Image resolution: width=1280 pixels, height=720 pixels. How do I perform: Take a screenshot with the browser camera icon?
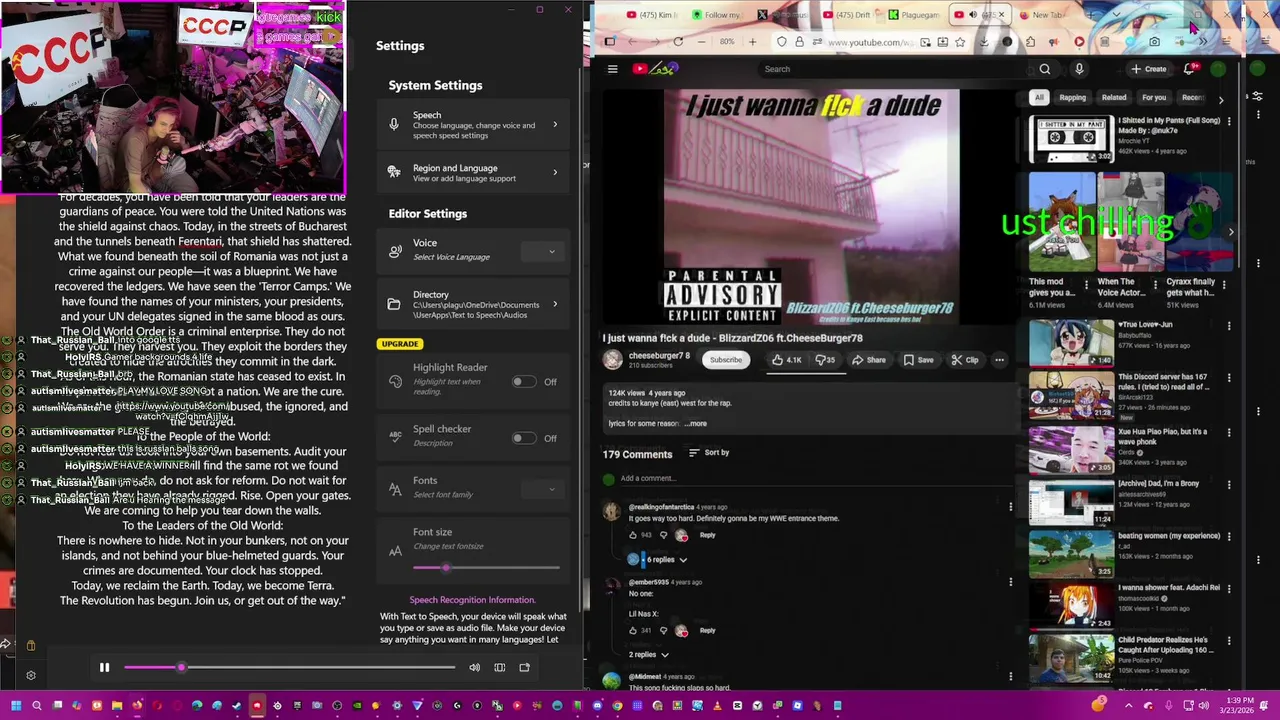click(1154, 42)
